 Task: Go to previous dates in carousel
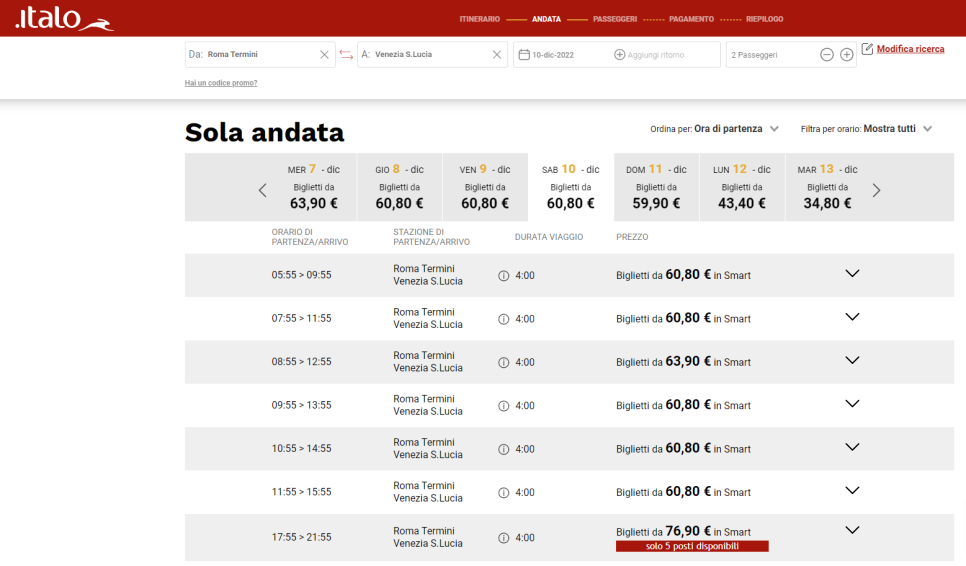point(262,190)
